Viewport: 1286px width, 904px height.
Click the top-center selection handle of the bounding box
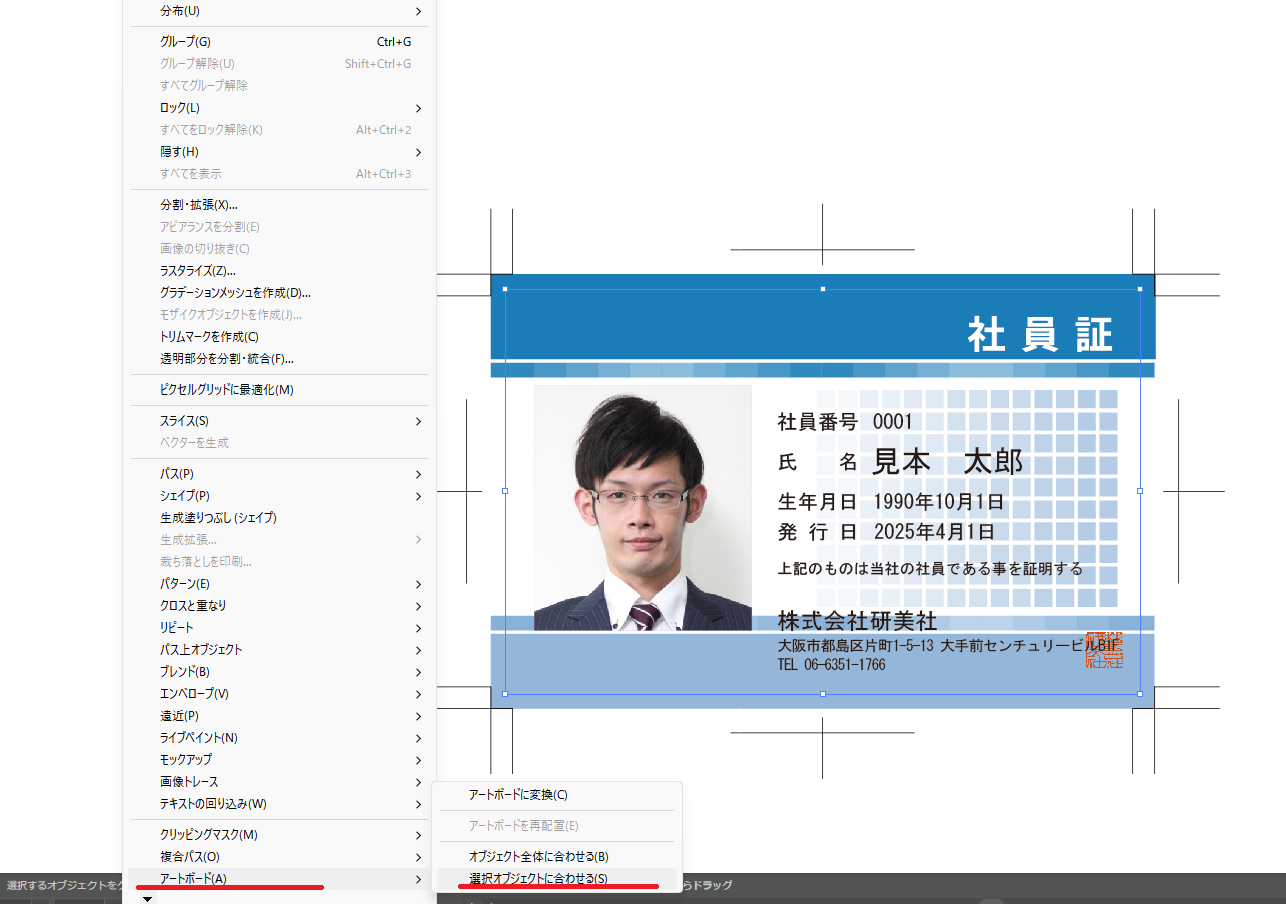[823, 289]
